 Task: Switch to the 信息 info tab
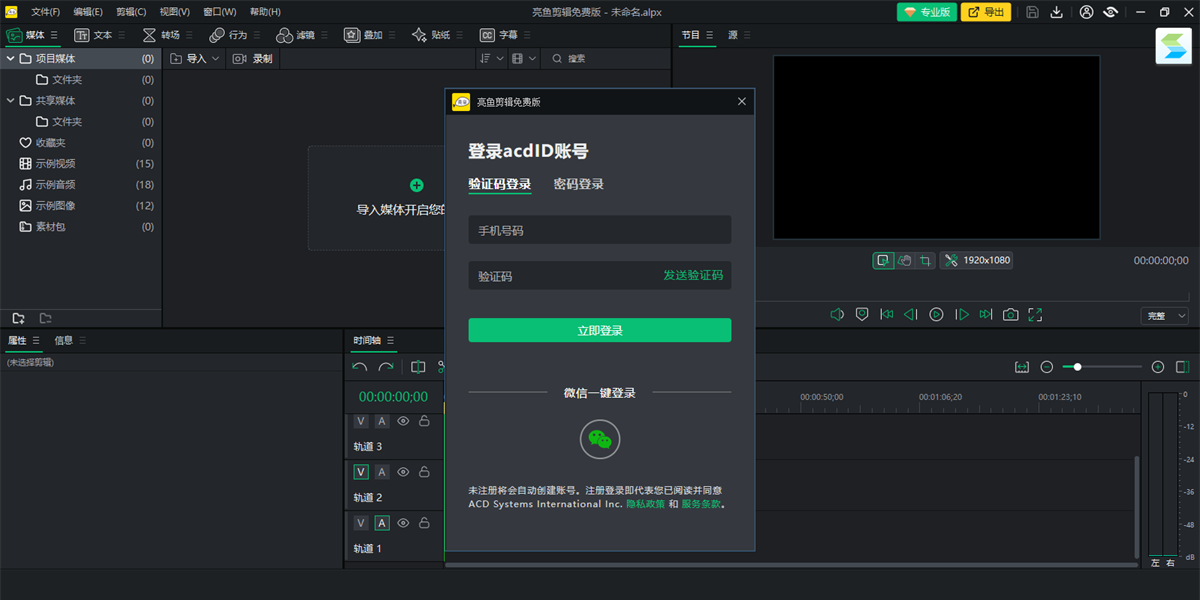click(x=63, y=341)
